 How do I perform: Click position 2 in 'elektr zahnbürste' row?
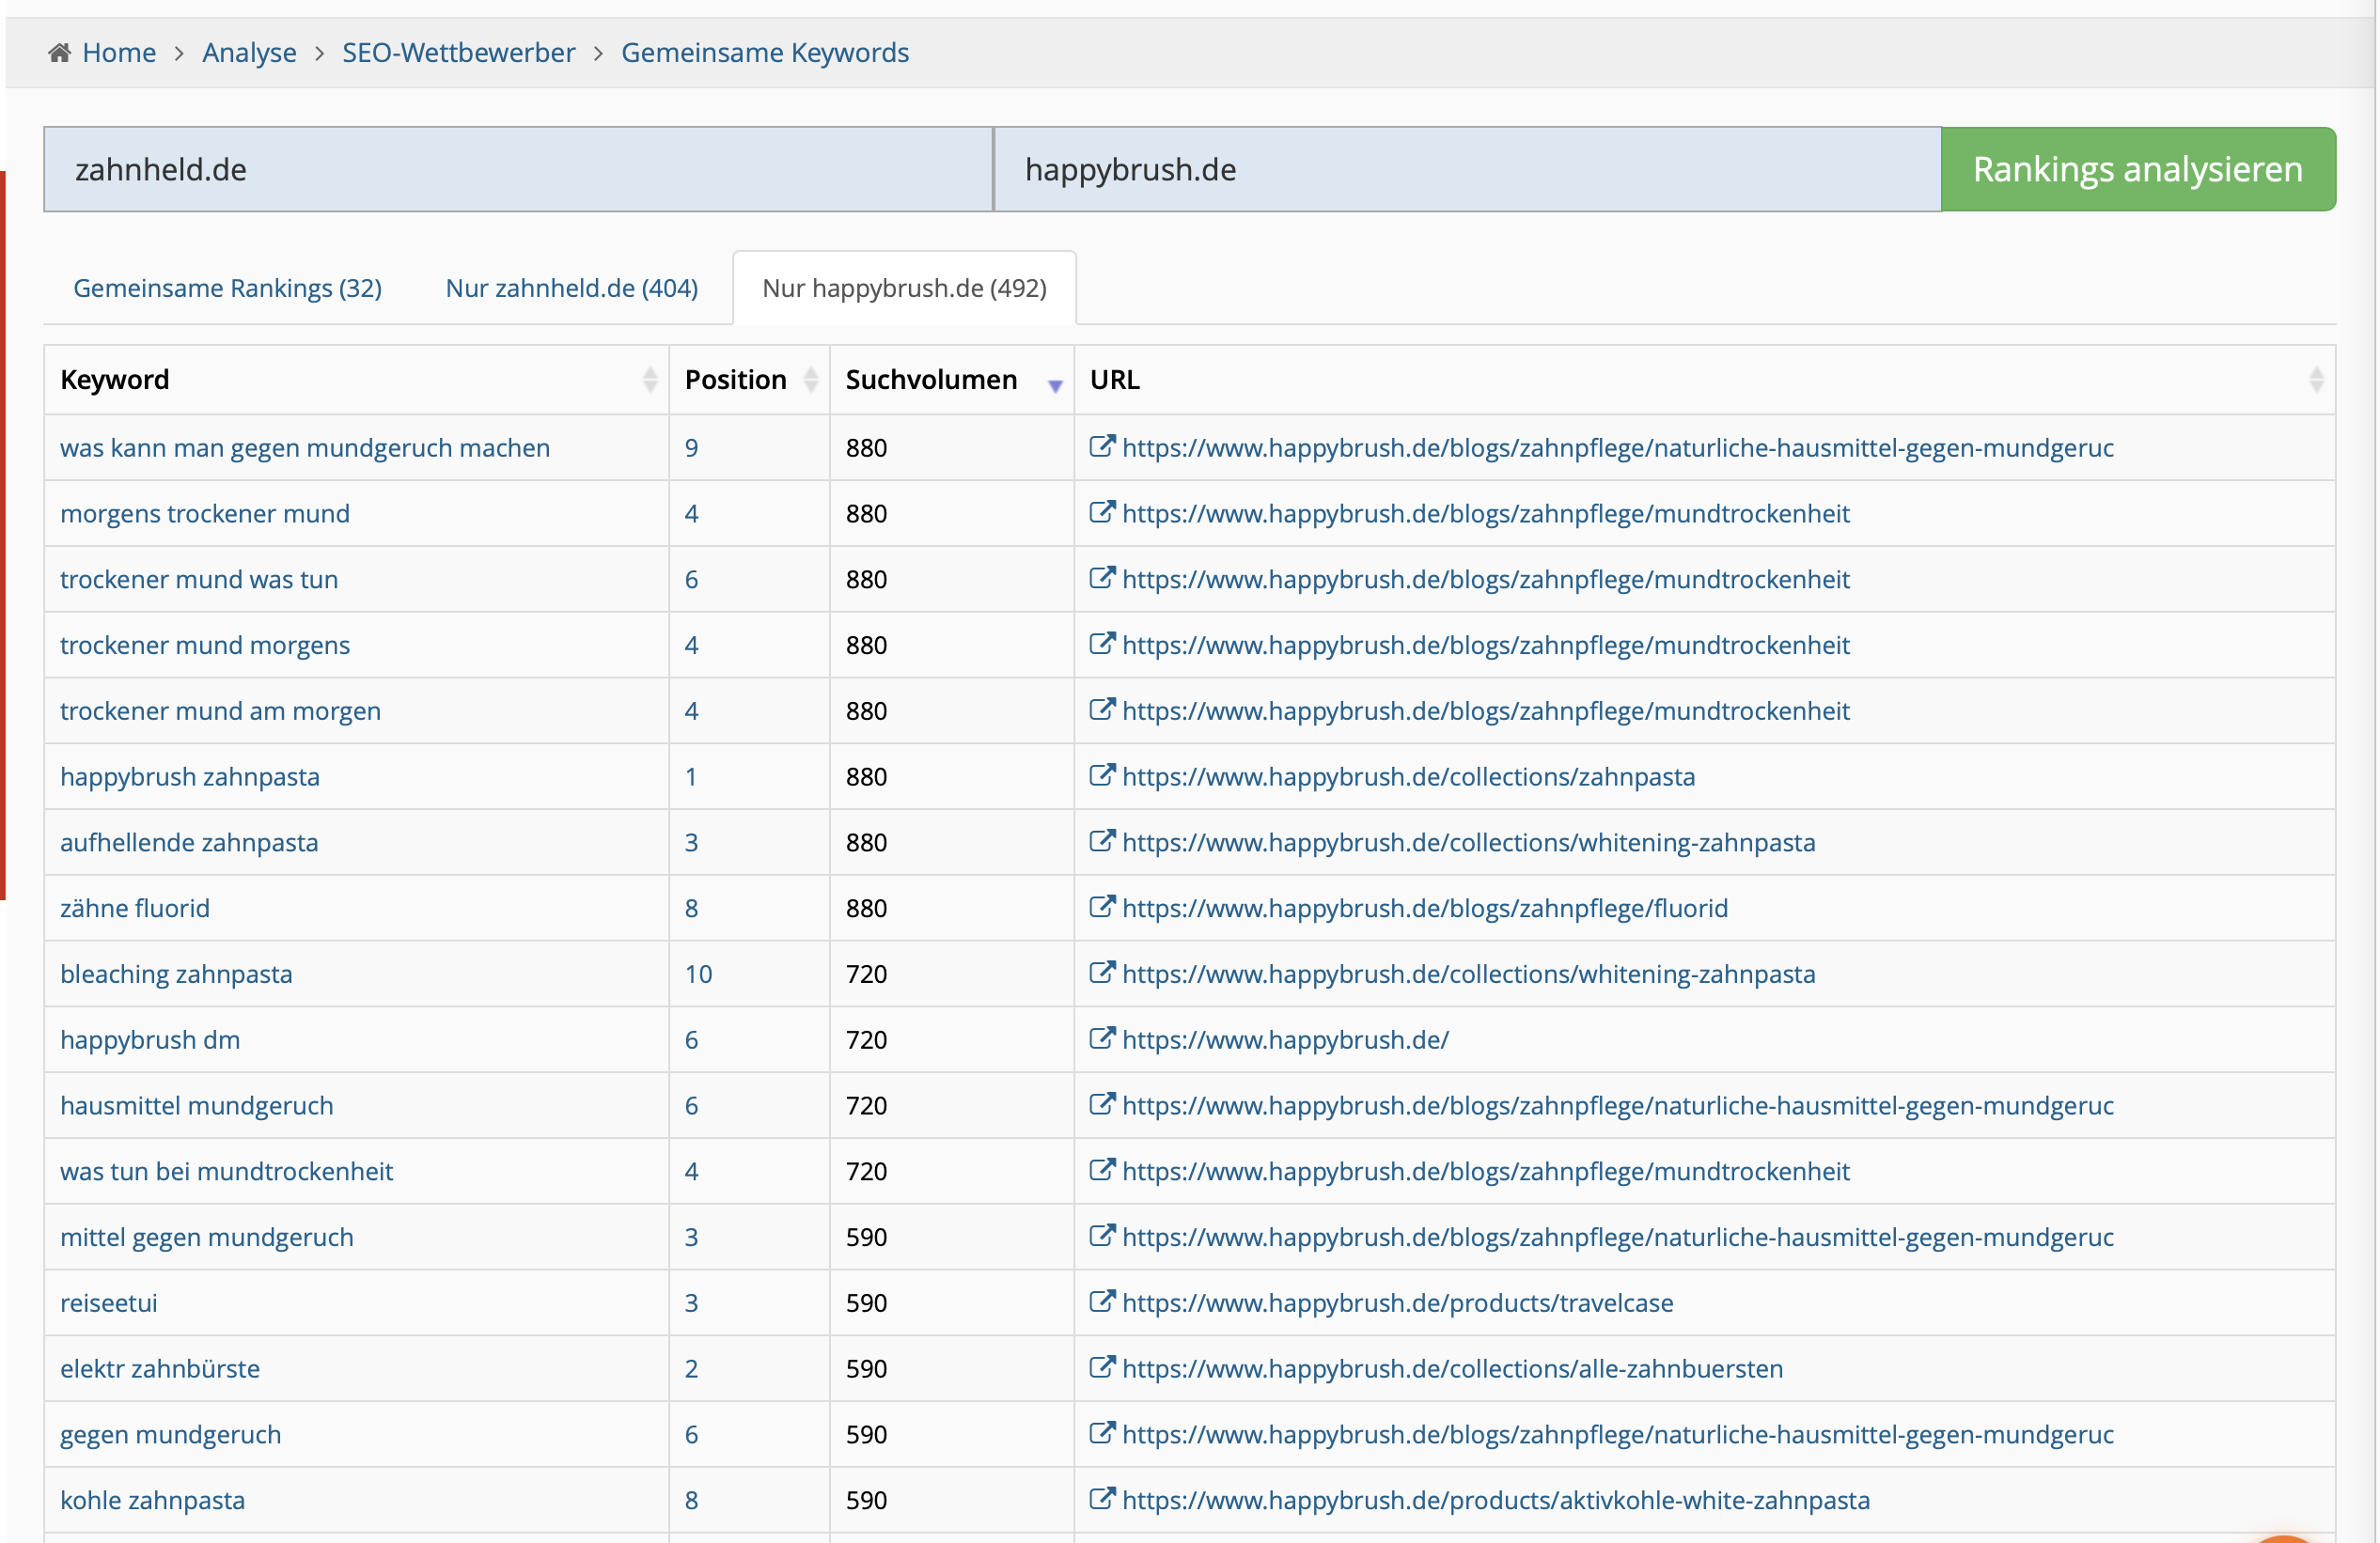(691, 1369)
